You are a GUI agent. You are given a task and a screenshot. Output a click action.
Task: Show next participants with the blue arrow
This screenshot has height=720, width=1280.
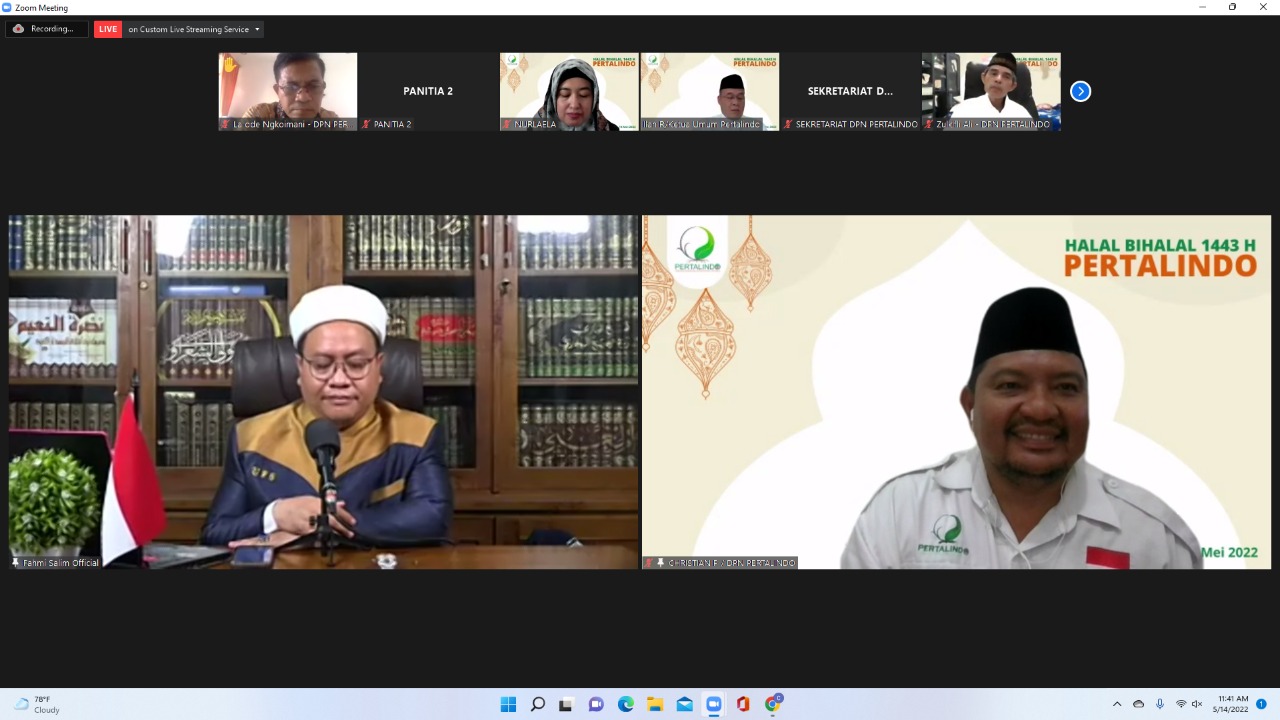1080,91
